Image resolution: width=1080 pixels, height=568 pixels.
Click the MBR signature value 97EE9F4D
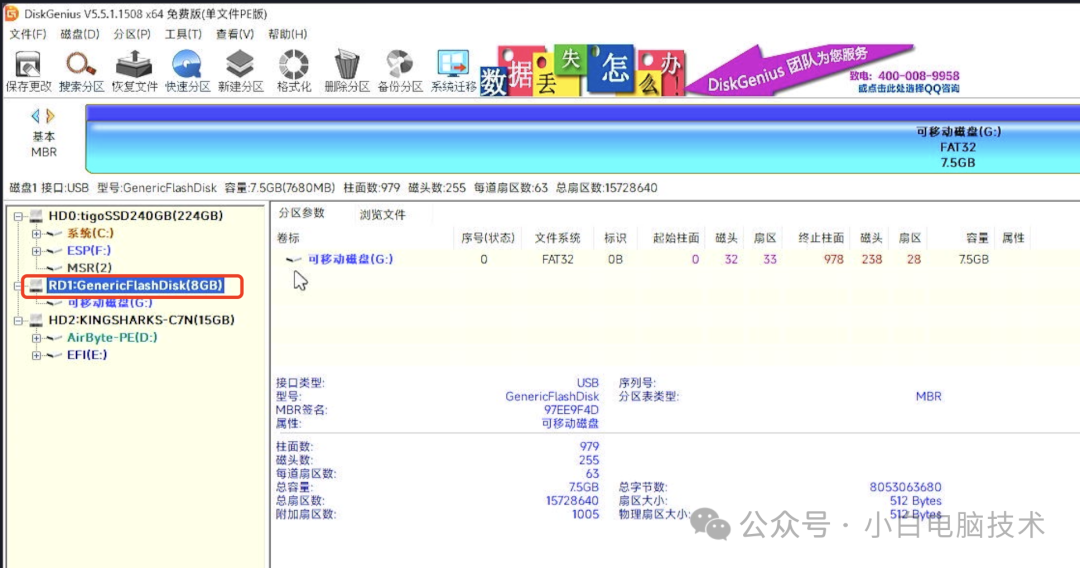coord(571,410)
